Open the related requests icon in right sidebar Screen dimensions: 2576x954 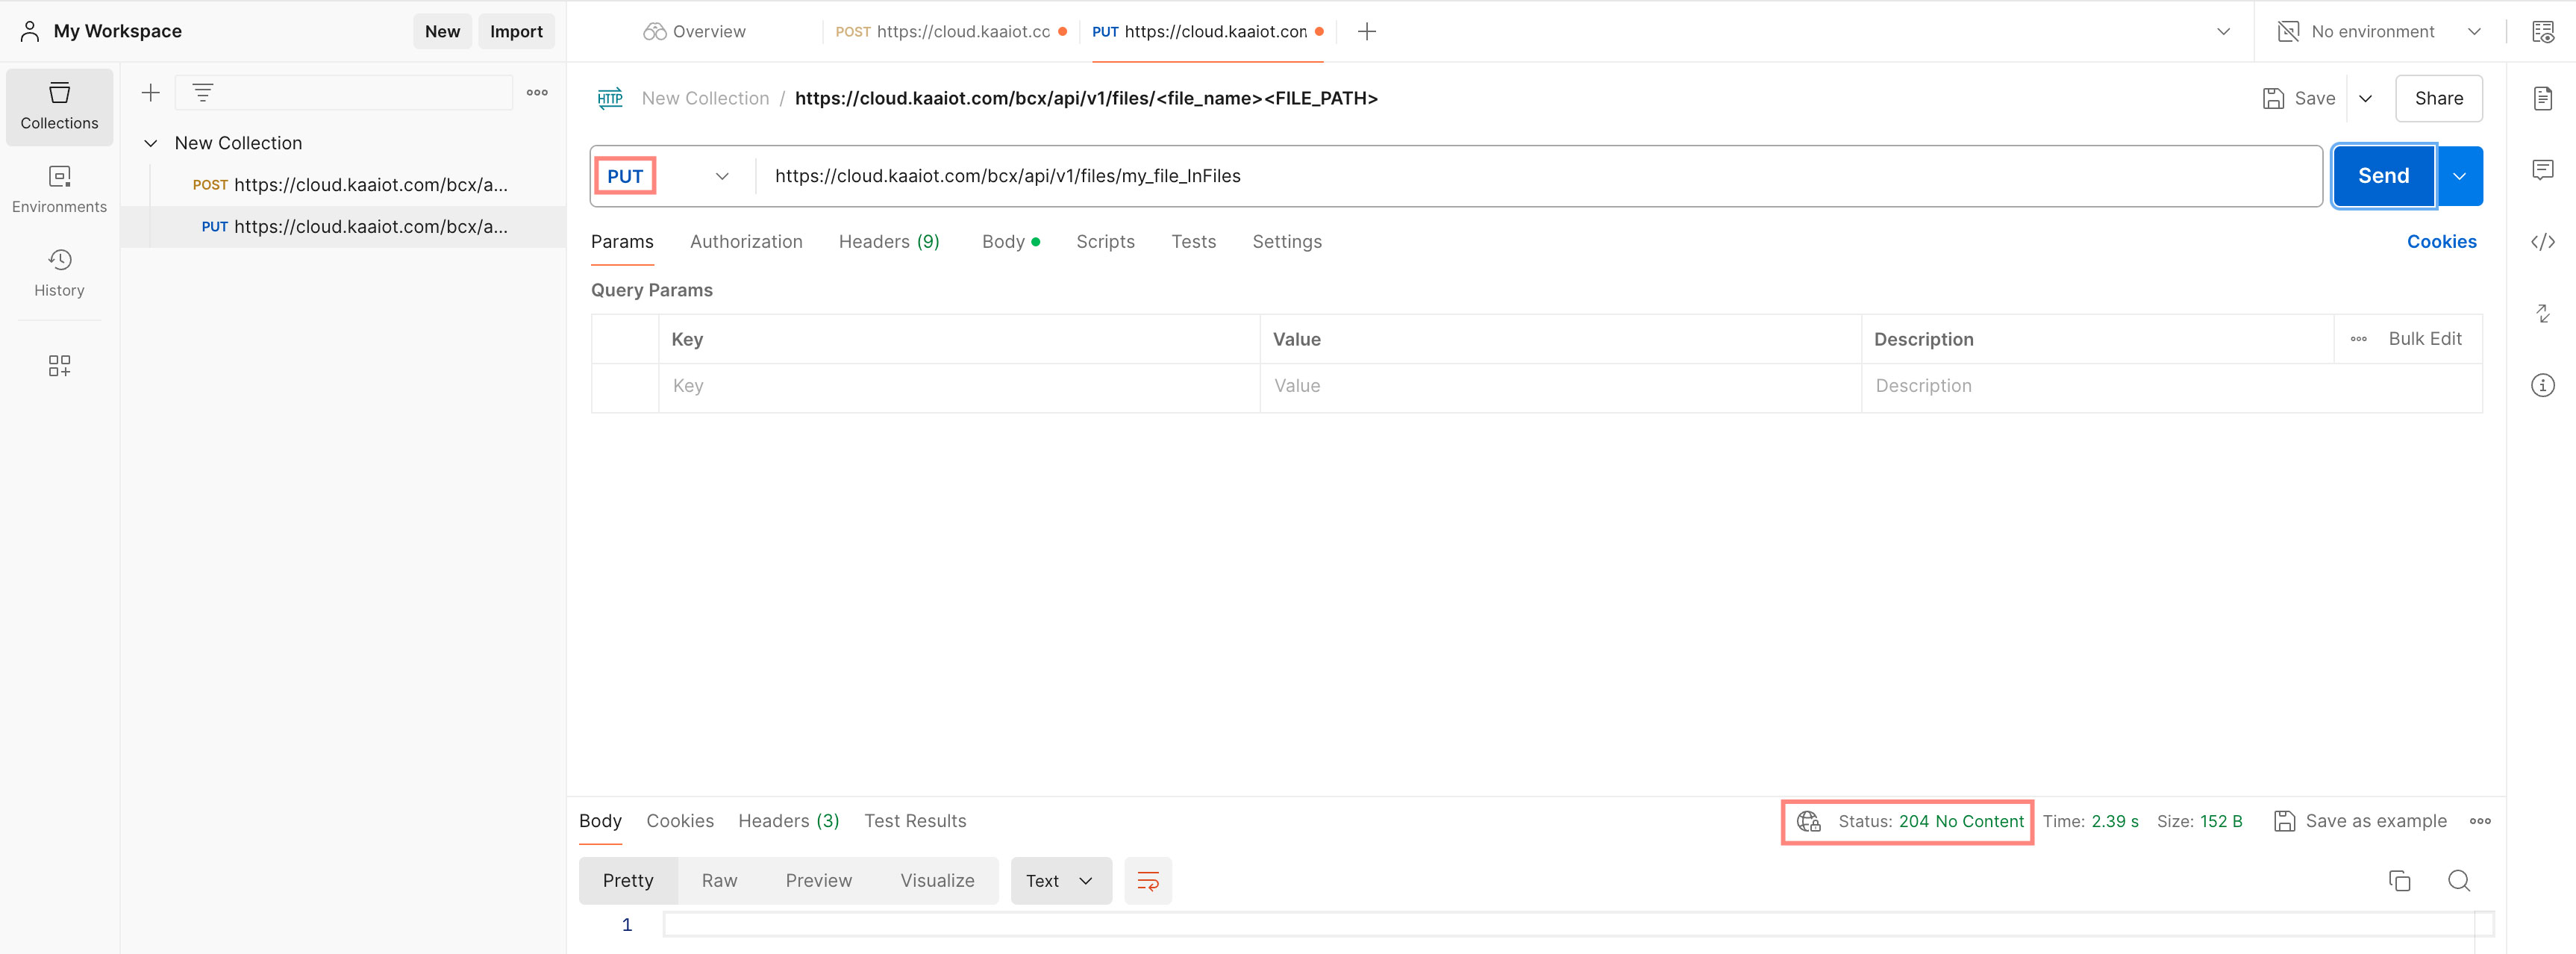(2542, 313)
